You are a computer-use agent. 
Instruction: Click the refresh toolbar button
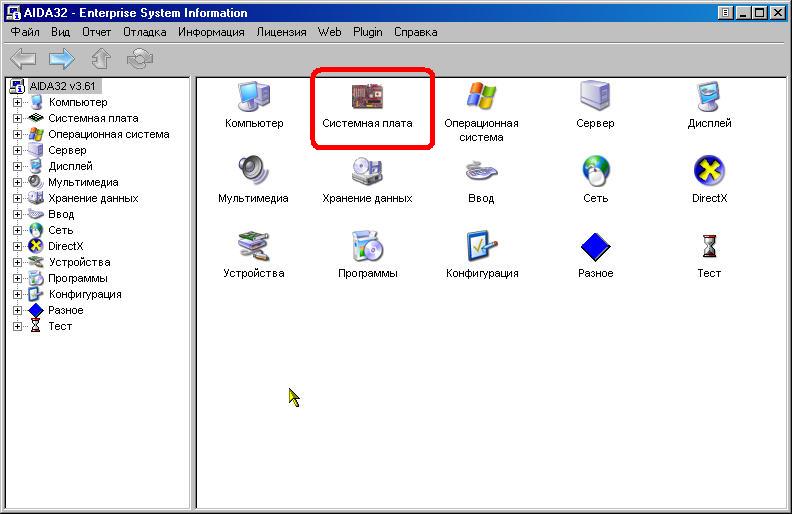[139, 60]
